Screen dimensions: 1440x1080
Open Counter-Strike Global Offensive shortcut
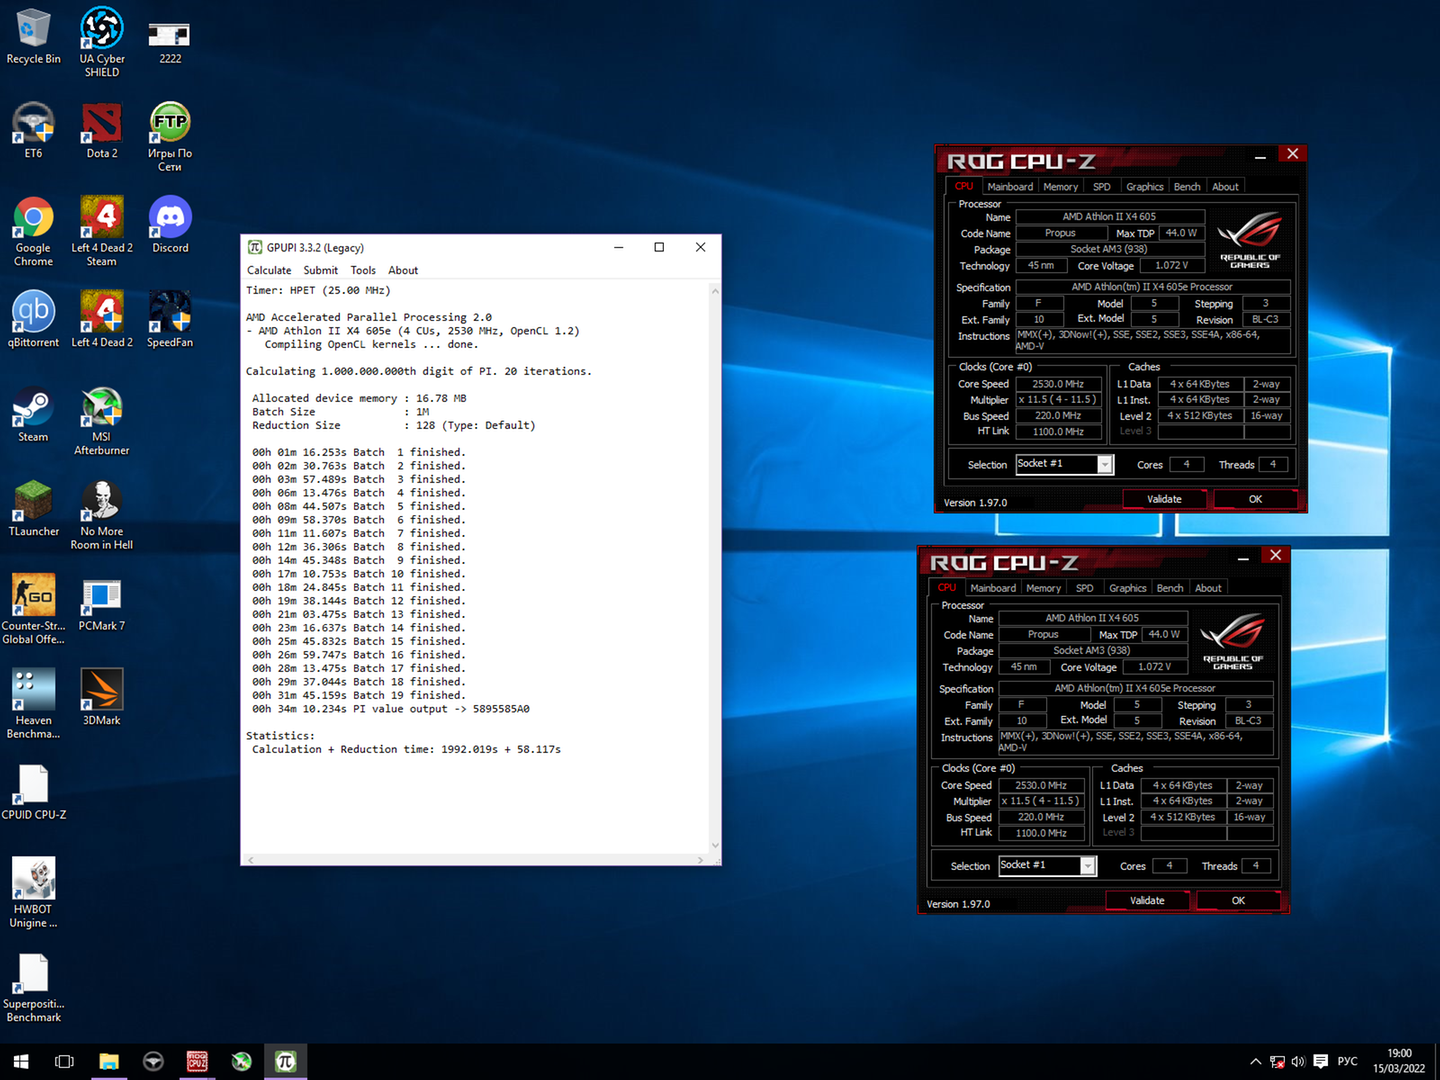point(33,609)
